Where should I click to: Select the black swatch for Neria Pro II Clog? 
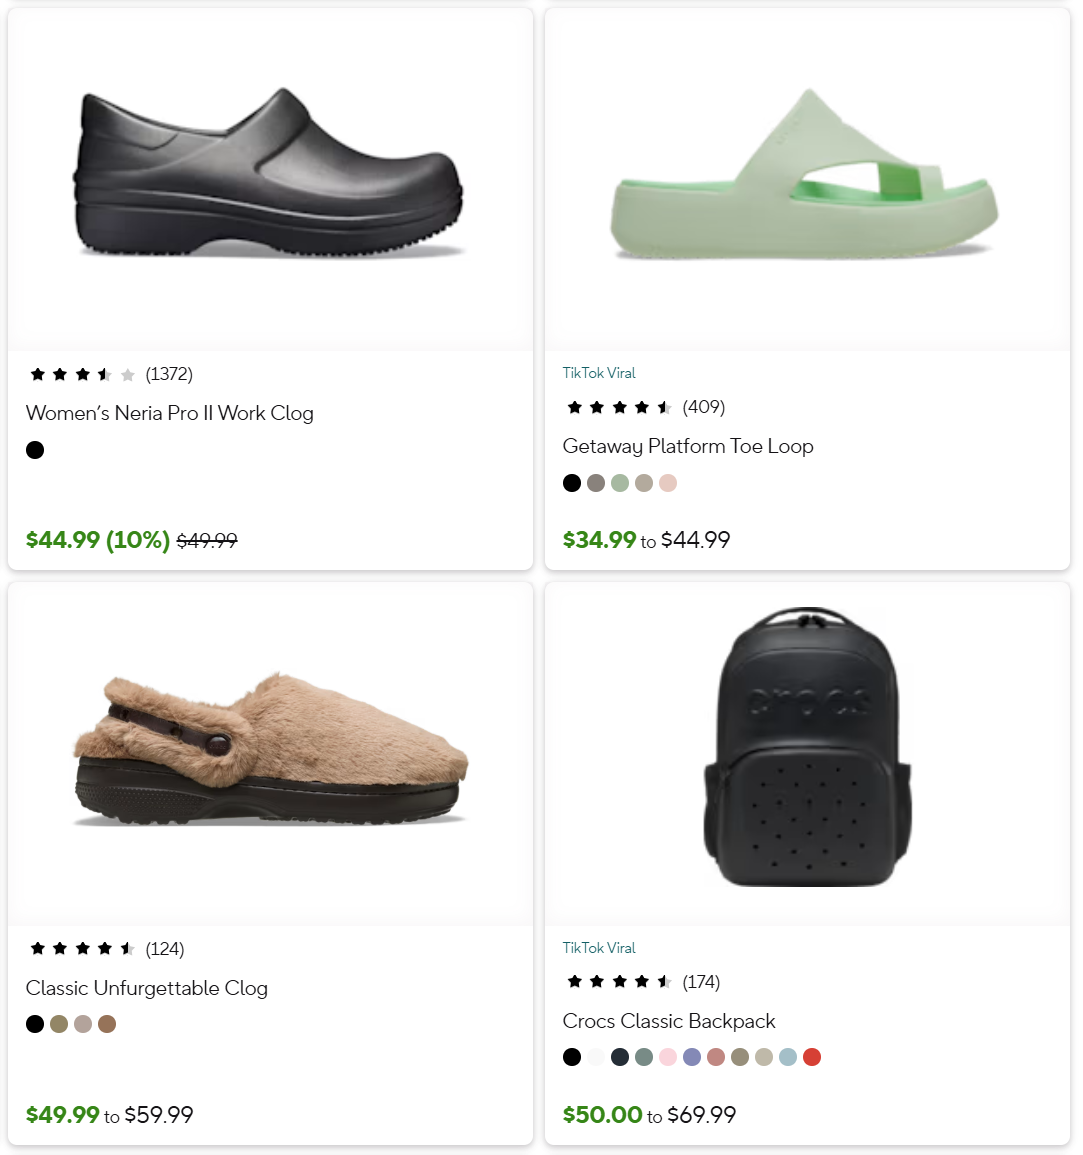tap(35, 450)
